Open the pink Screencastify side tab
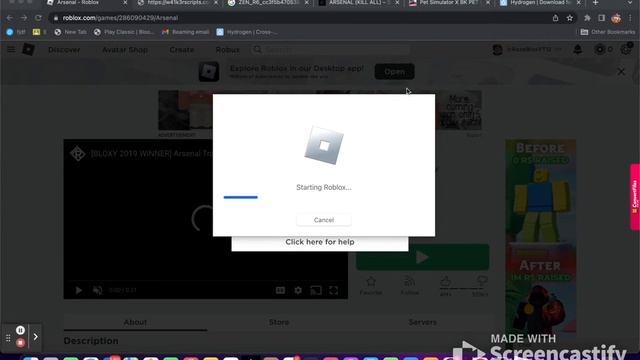 point(635,197)
